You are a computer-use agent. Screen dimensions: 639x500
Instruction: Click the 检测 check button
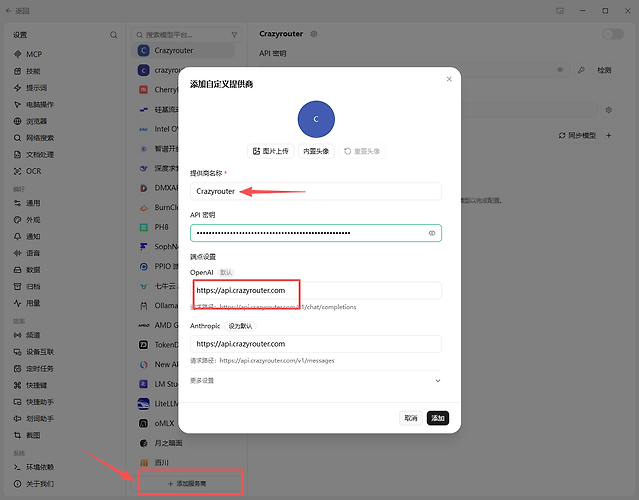point(604,70)
